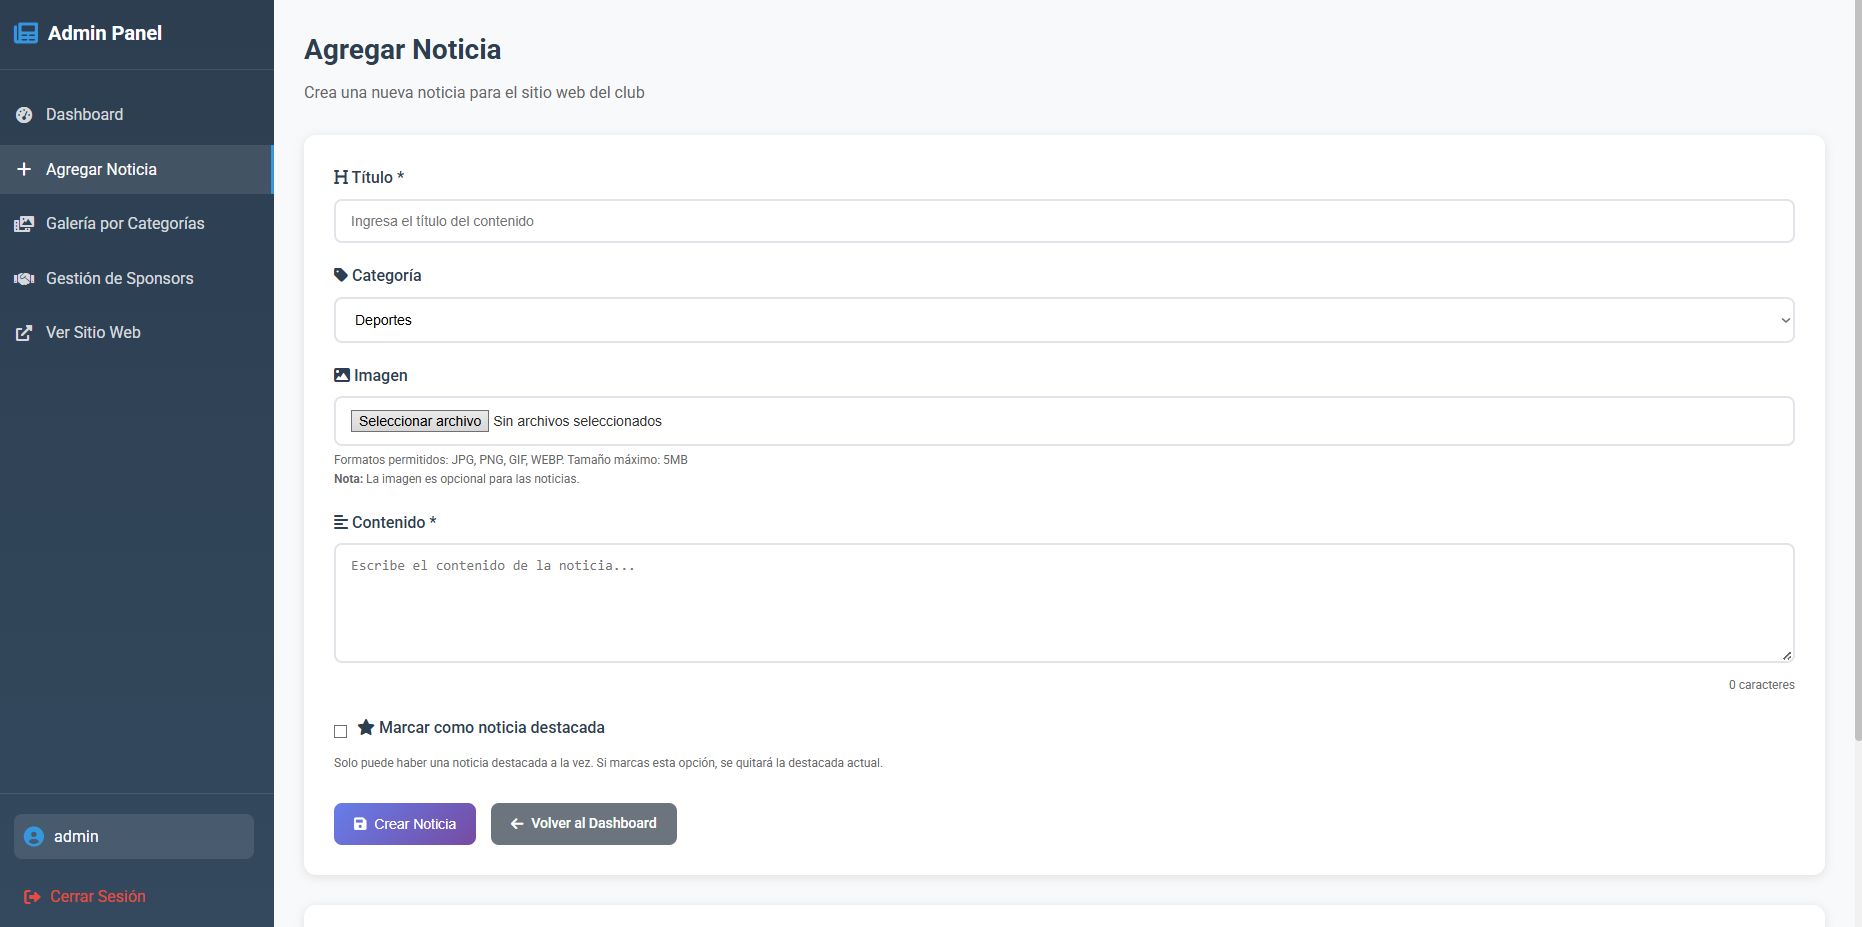Click the handshake icon for Gestión de Sponsors
Image resolution: width=1862 pixels, height=927 pixels.
pyautogui.click(x=24, y=279)
